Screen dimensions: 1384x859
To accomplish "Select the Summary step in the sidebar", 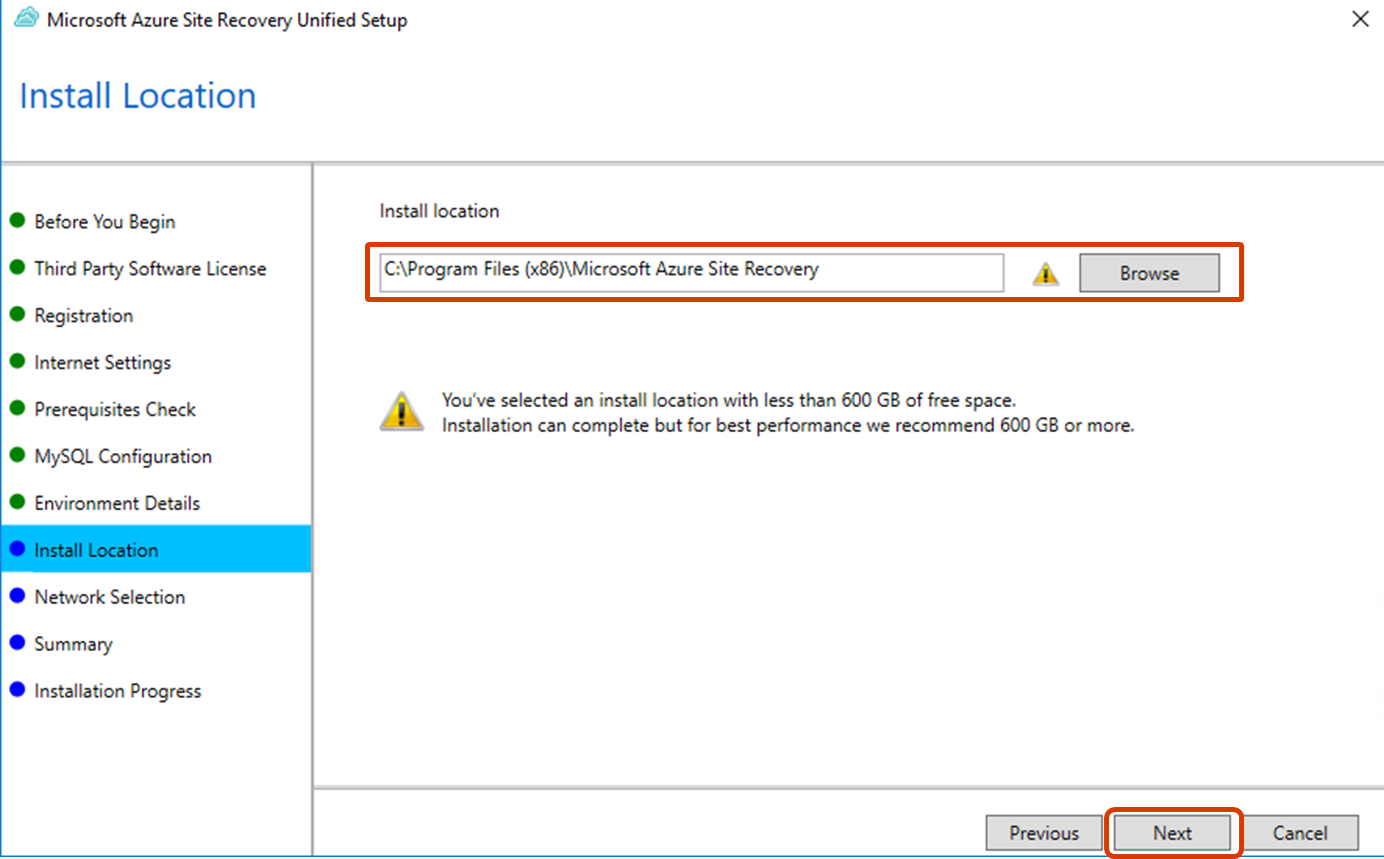I will pos(71,643).
